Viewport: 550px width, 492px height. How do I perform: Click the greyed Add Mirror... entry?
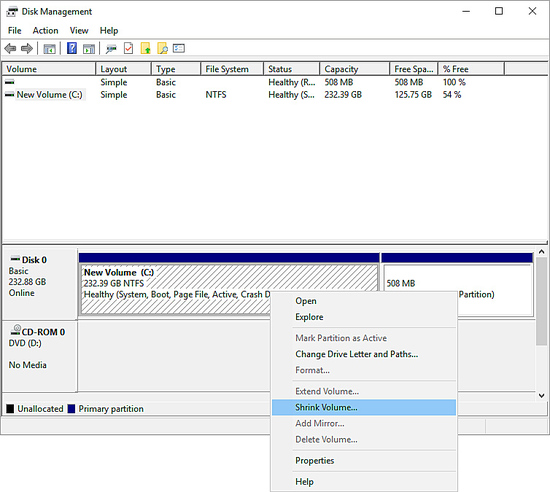(x=364, y=424)
